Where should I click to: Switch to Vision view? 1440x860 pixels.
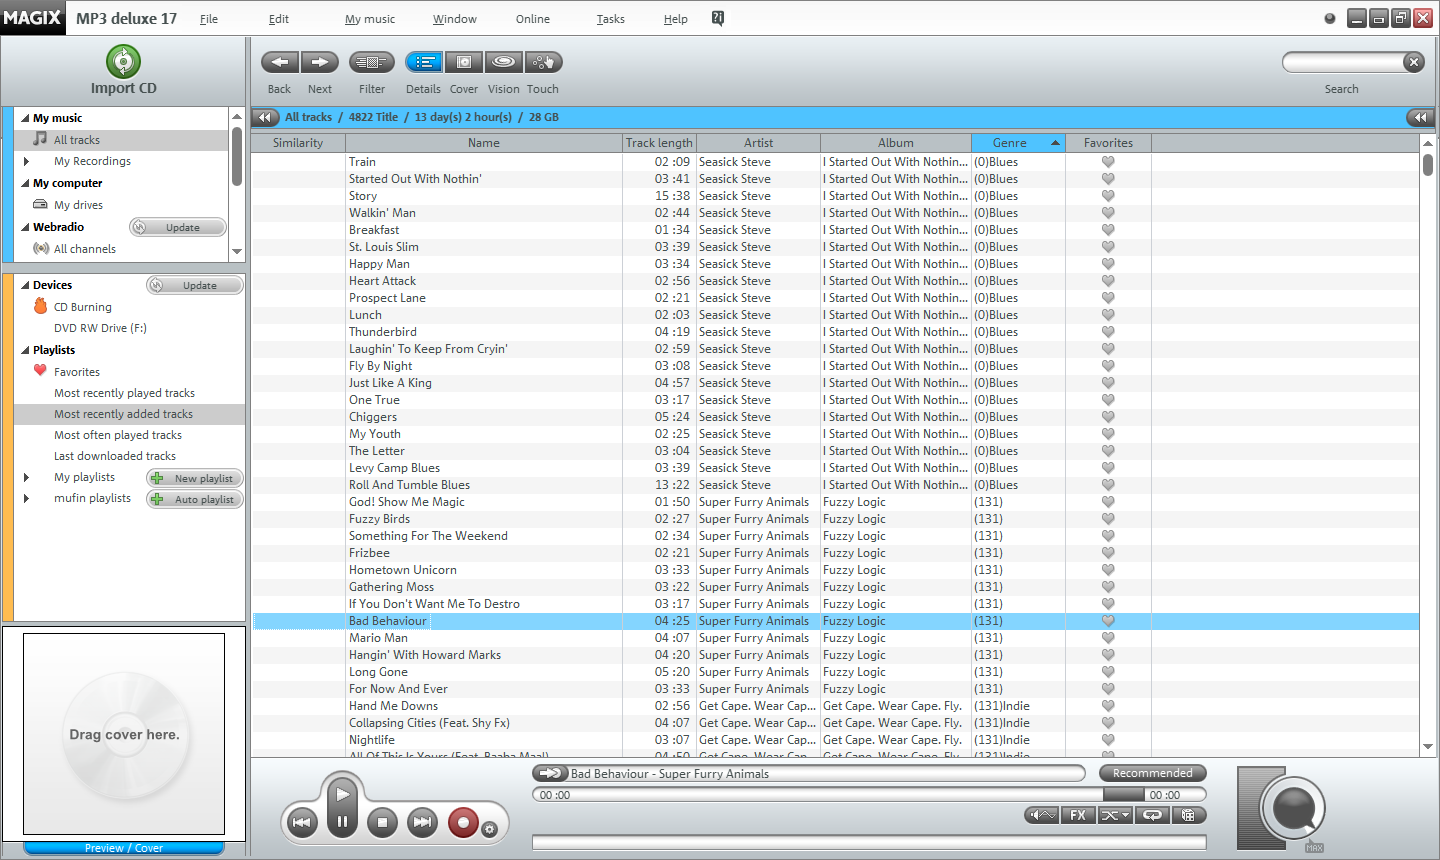coord(504,62)
